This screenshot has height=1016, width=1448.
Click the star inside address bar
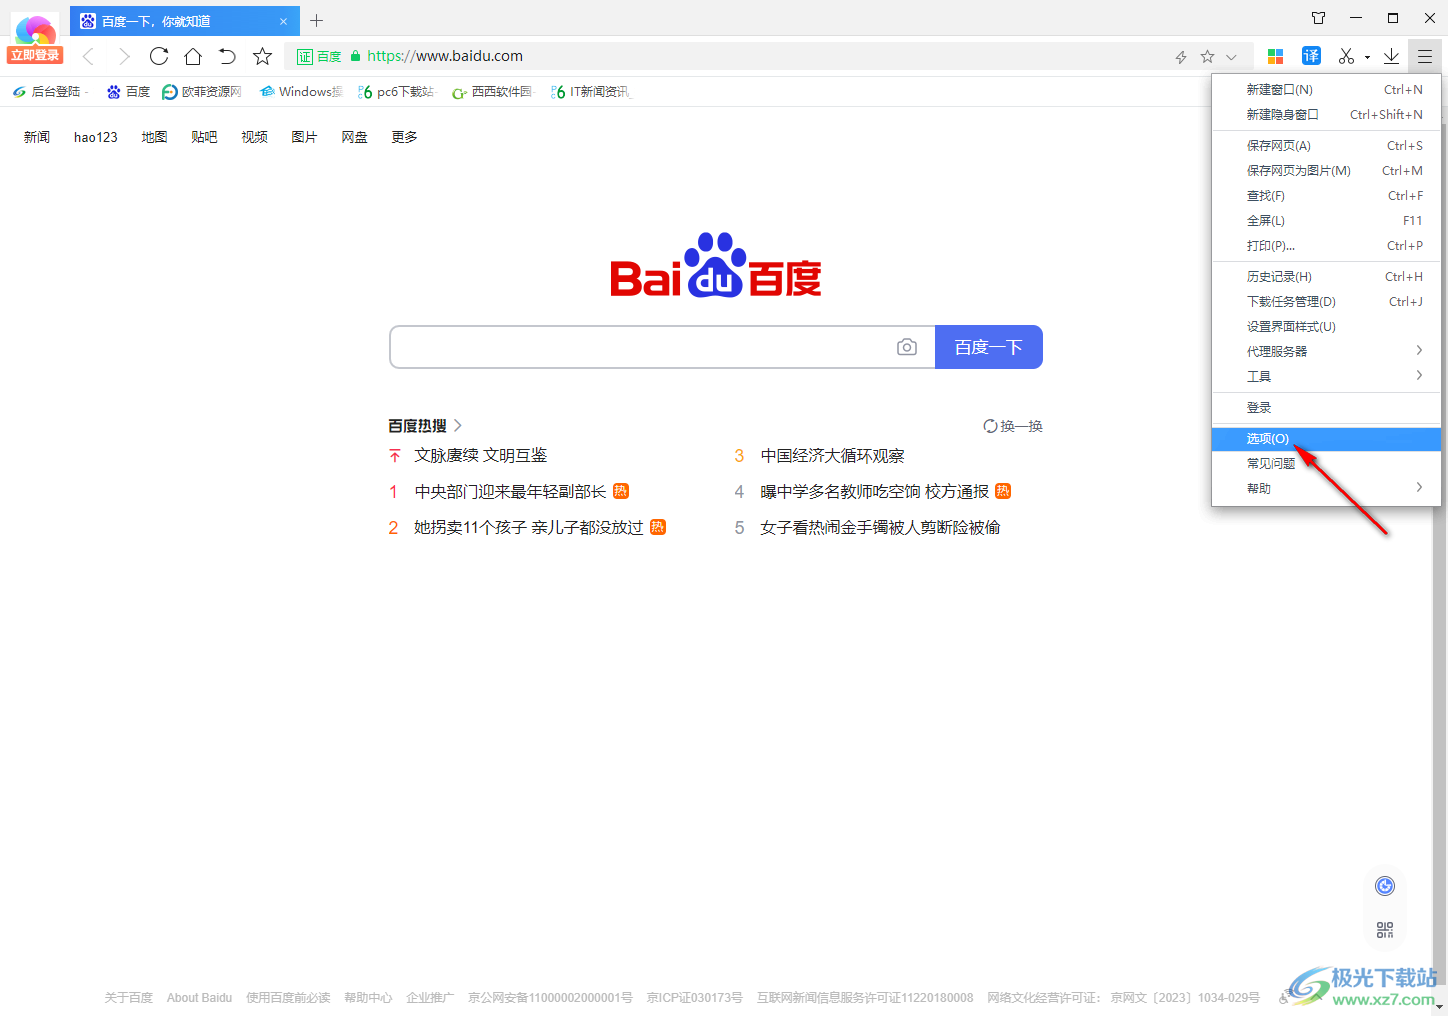1207,57
